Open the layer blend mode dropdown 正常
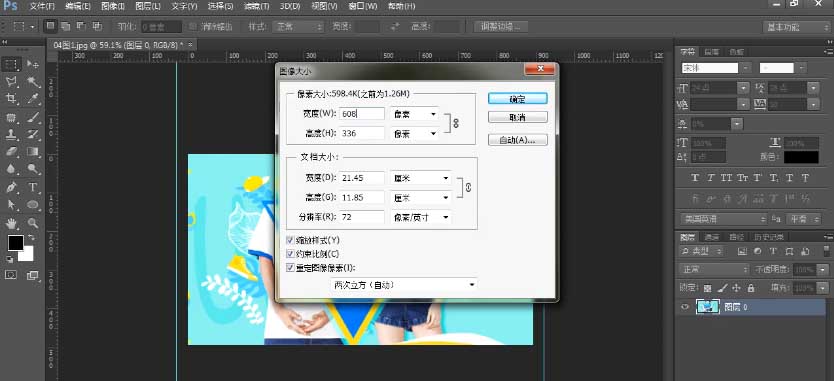 pos(714,269)
